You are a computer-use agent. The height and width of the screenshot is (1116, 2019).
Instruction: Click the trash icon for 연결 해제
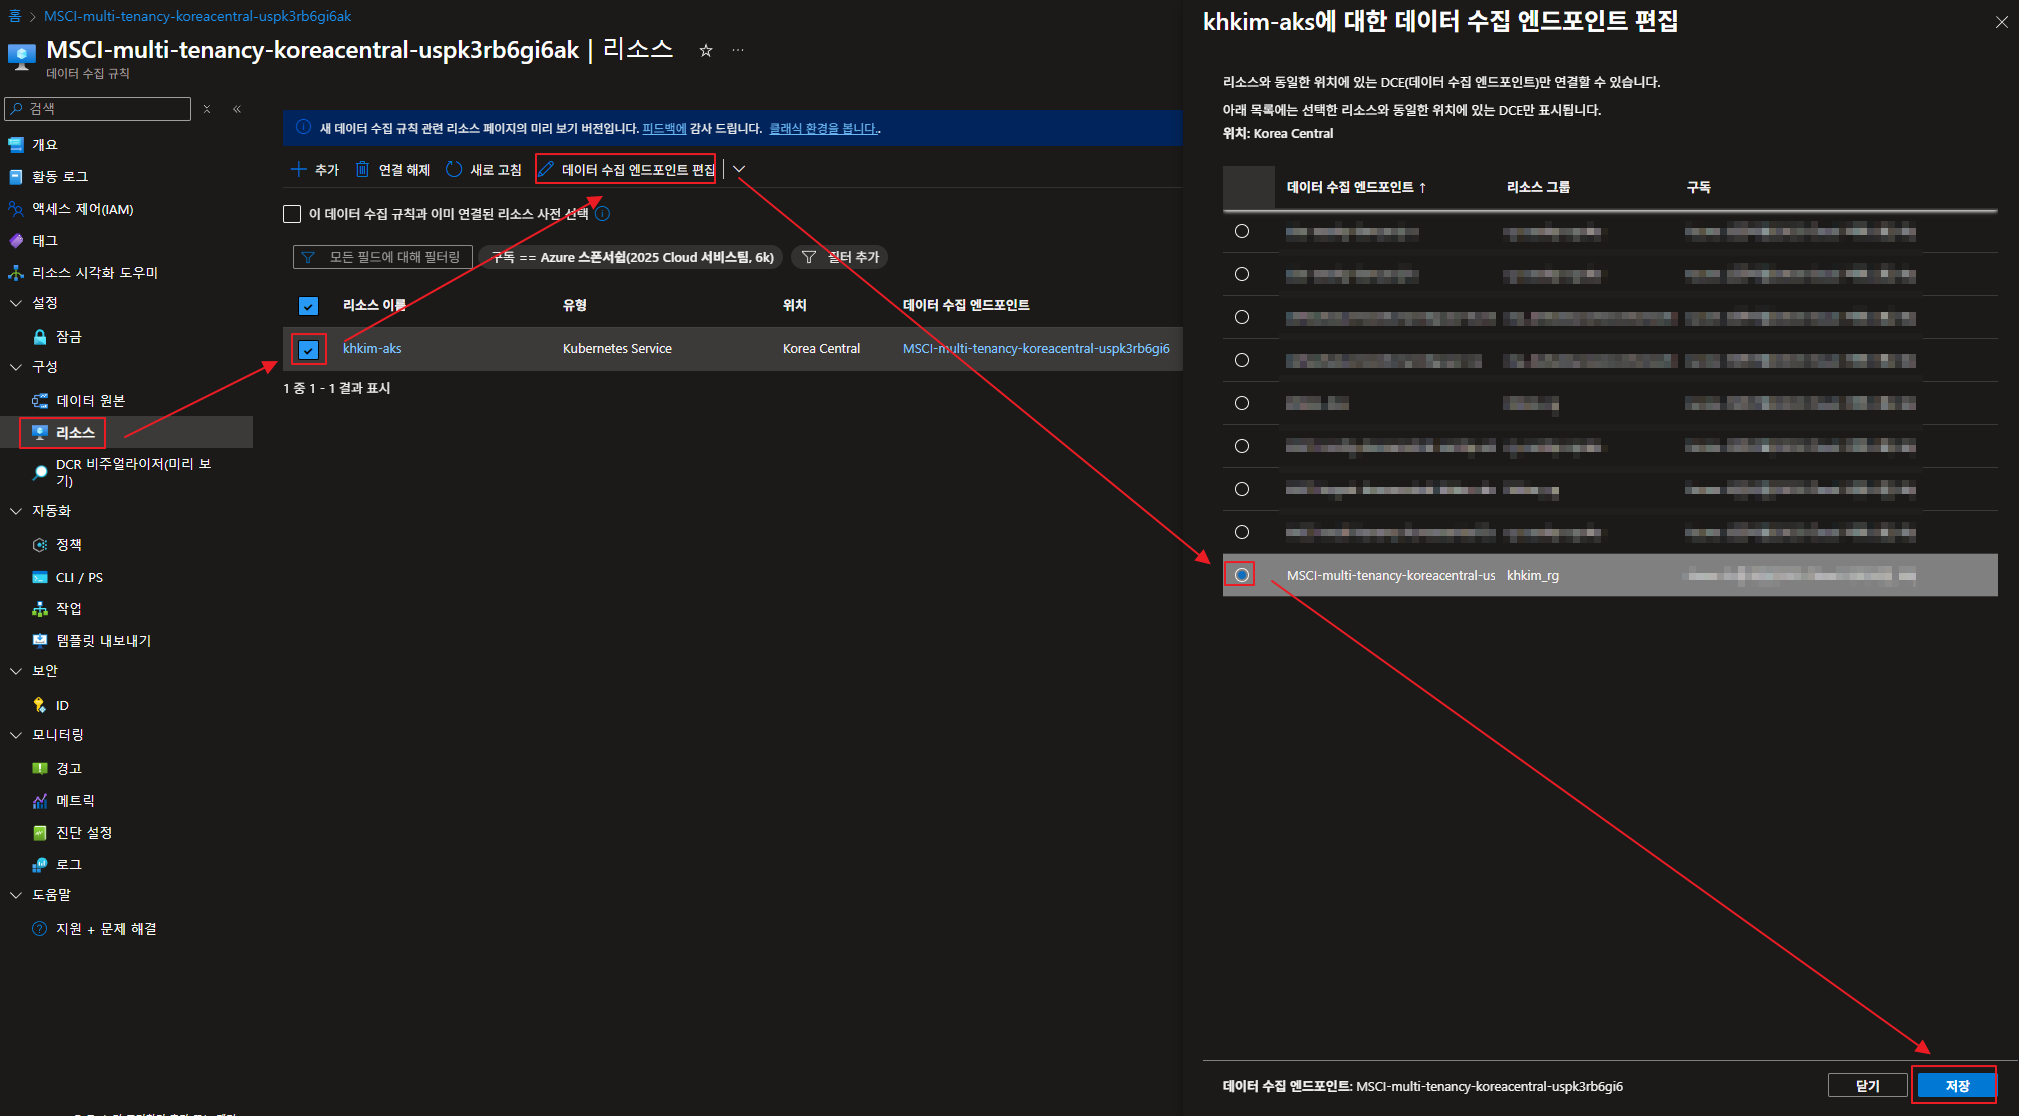pyautogui.click(x=362, y=170)
